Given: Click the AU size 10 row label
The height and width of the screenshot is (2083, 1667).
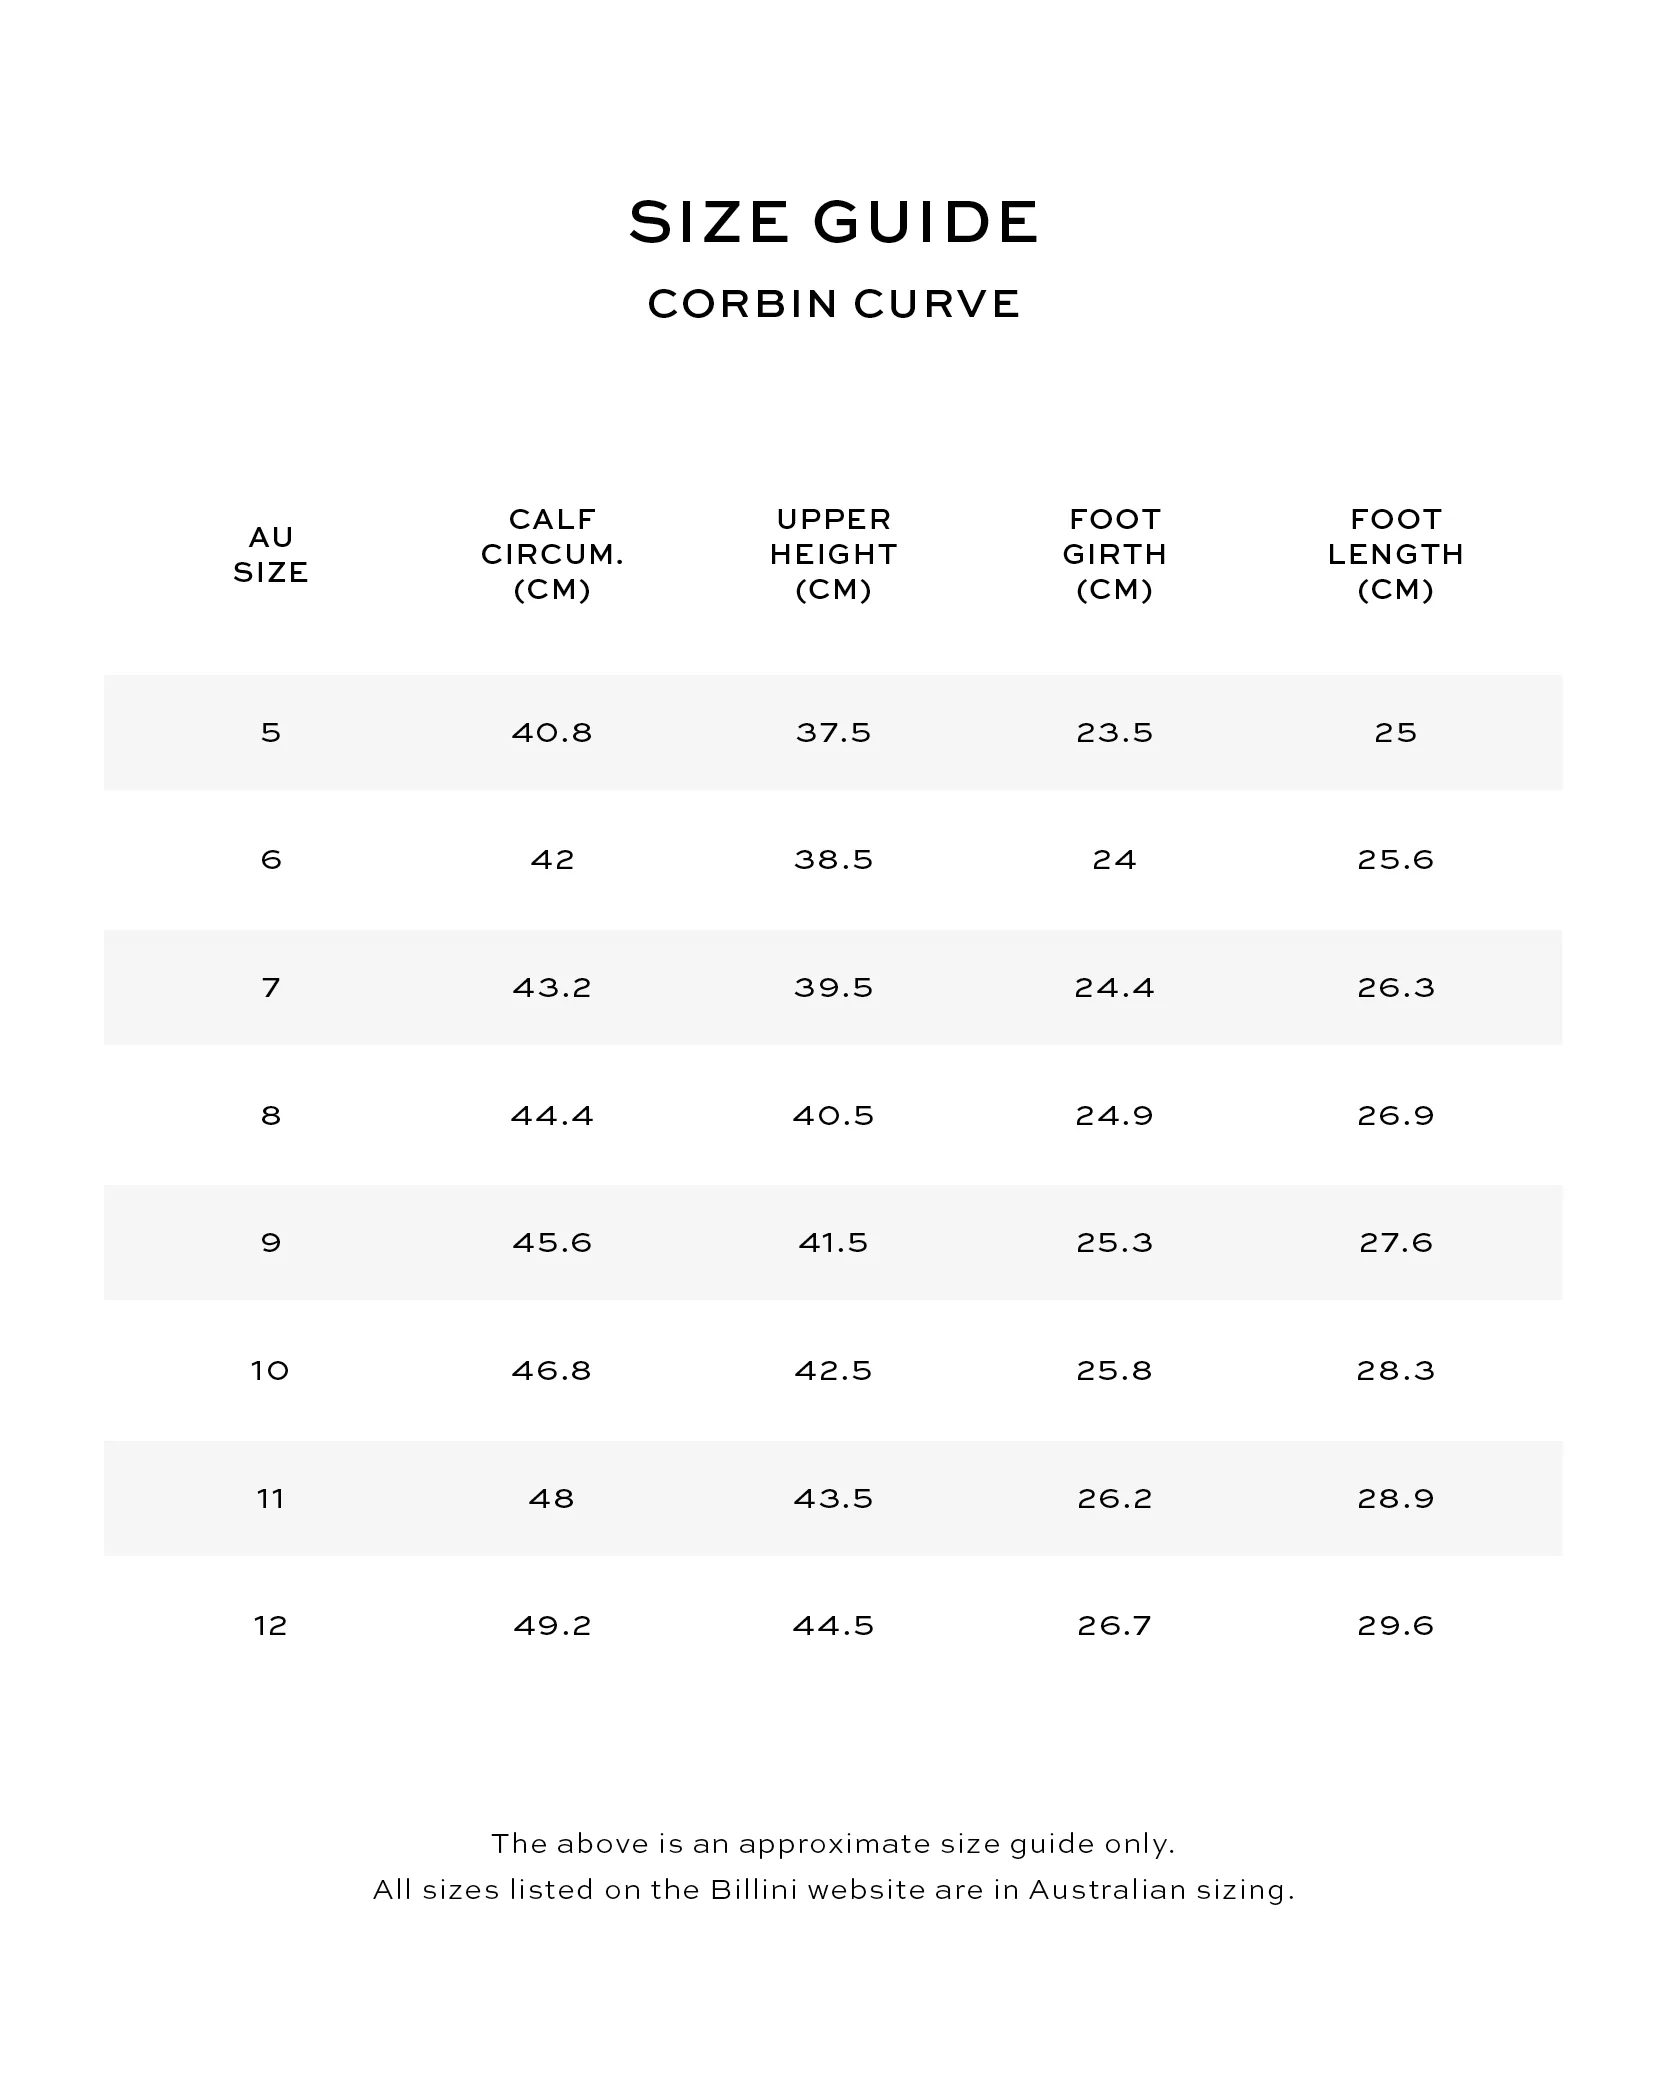Looking at the screenshot, I should click(x=271, y=1371).
